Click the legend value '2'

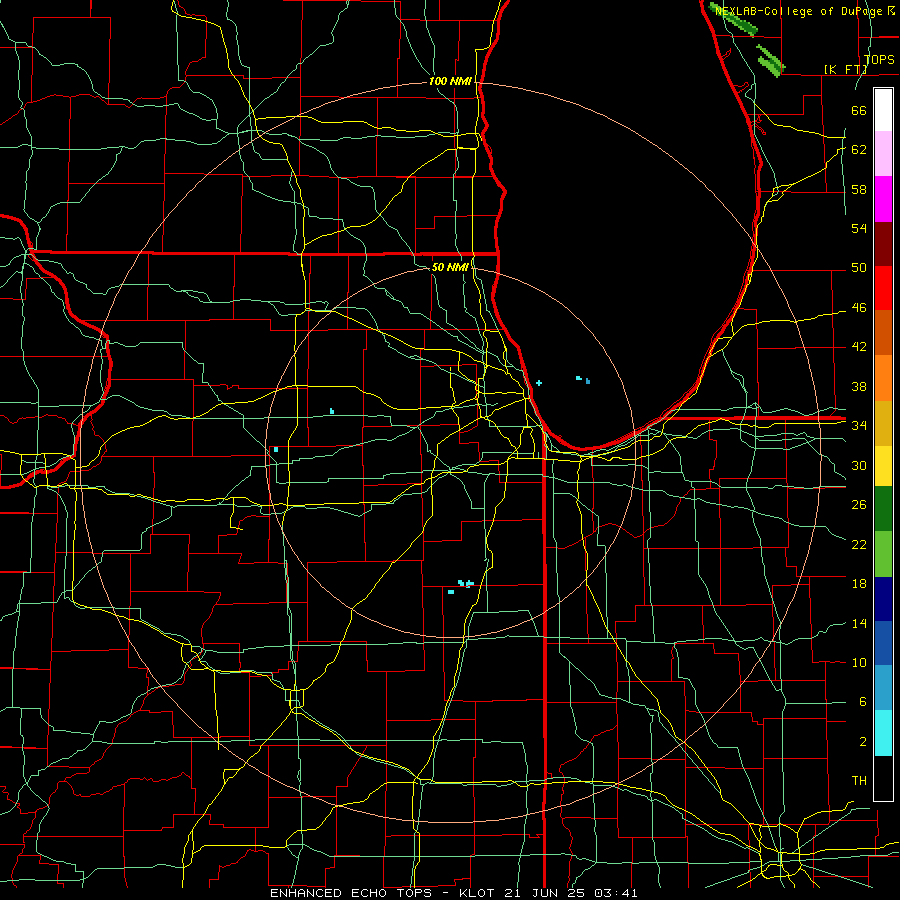click(862, 742)
